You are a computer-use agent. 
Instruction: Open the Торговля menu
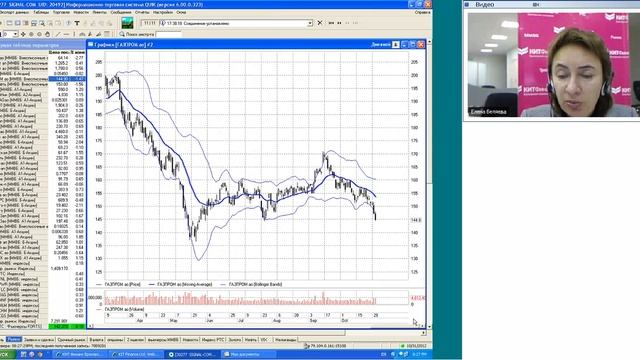61,12
